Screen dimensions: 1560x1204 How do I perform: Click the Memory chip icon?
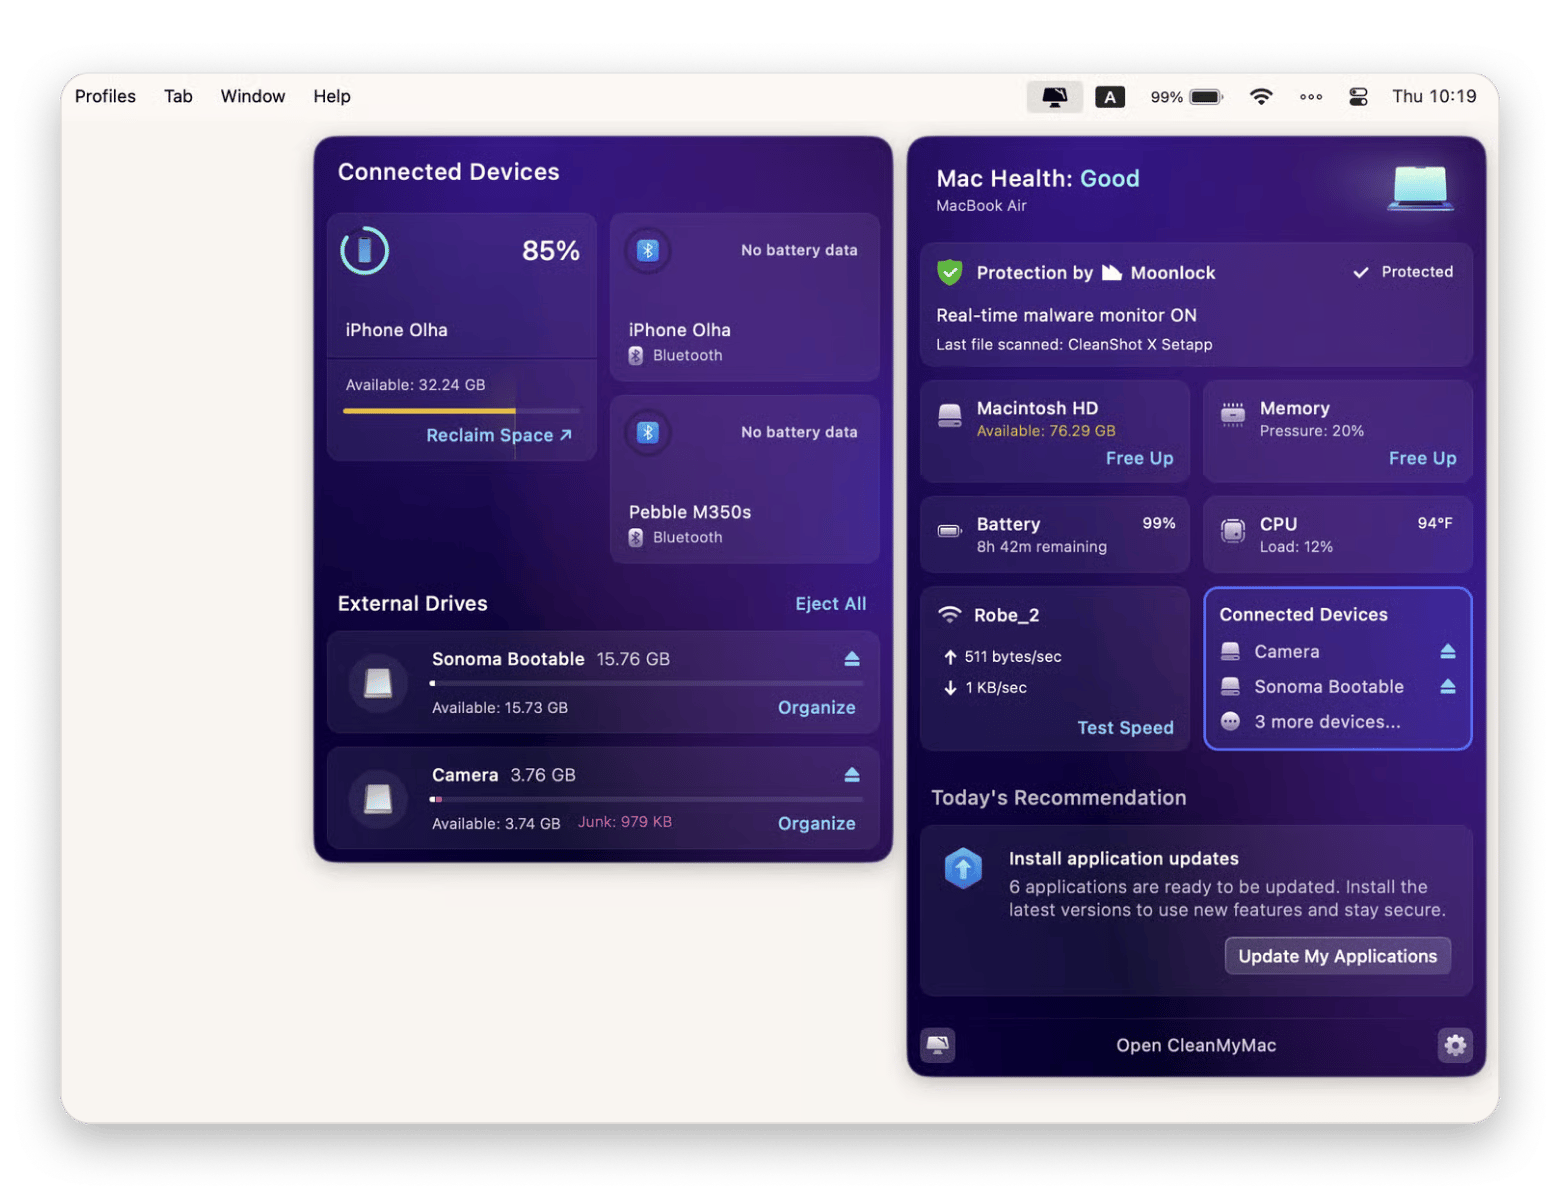[1233, 414]
